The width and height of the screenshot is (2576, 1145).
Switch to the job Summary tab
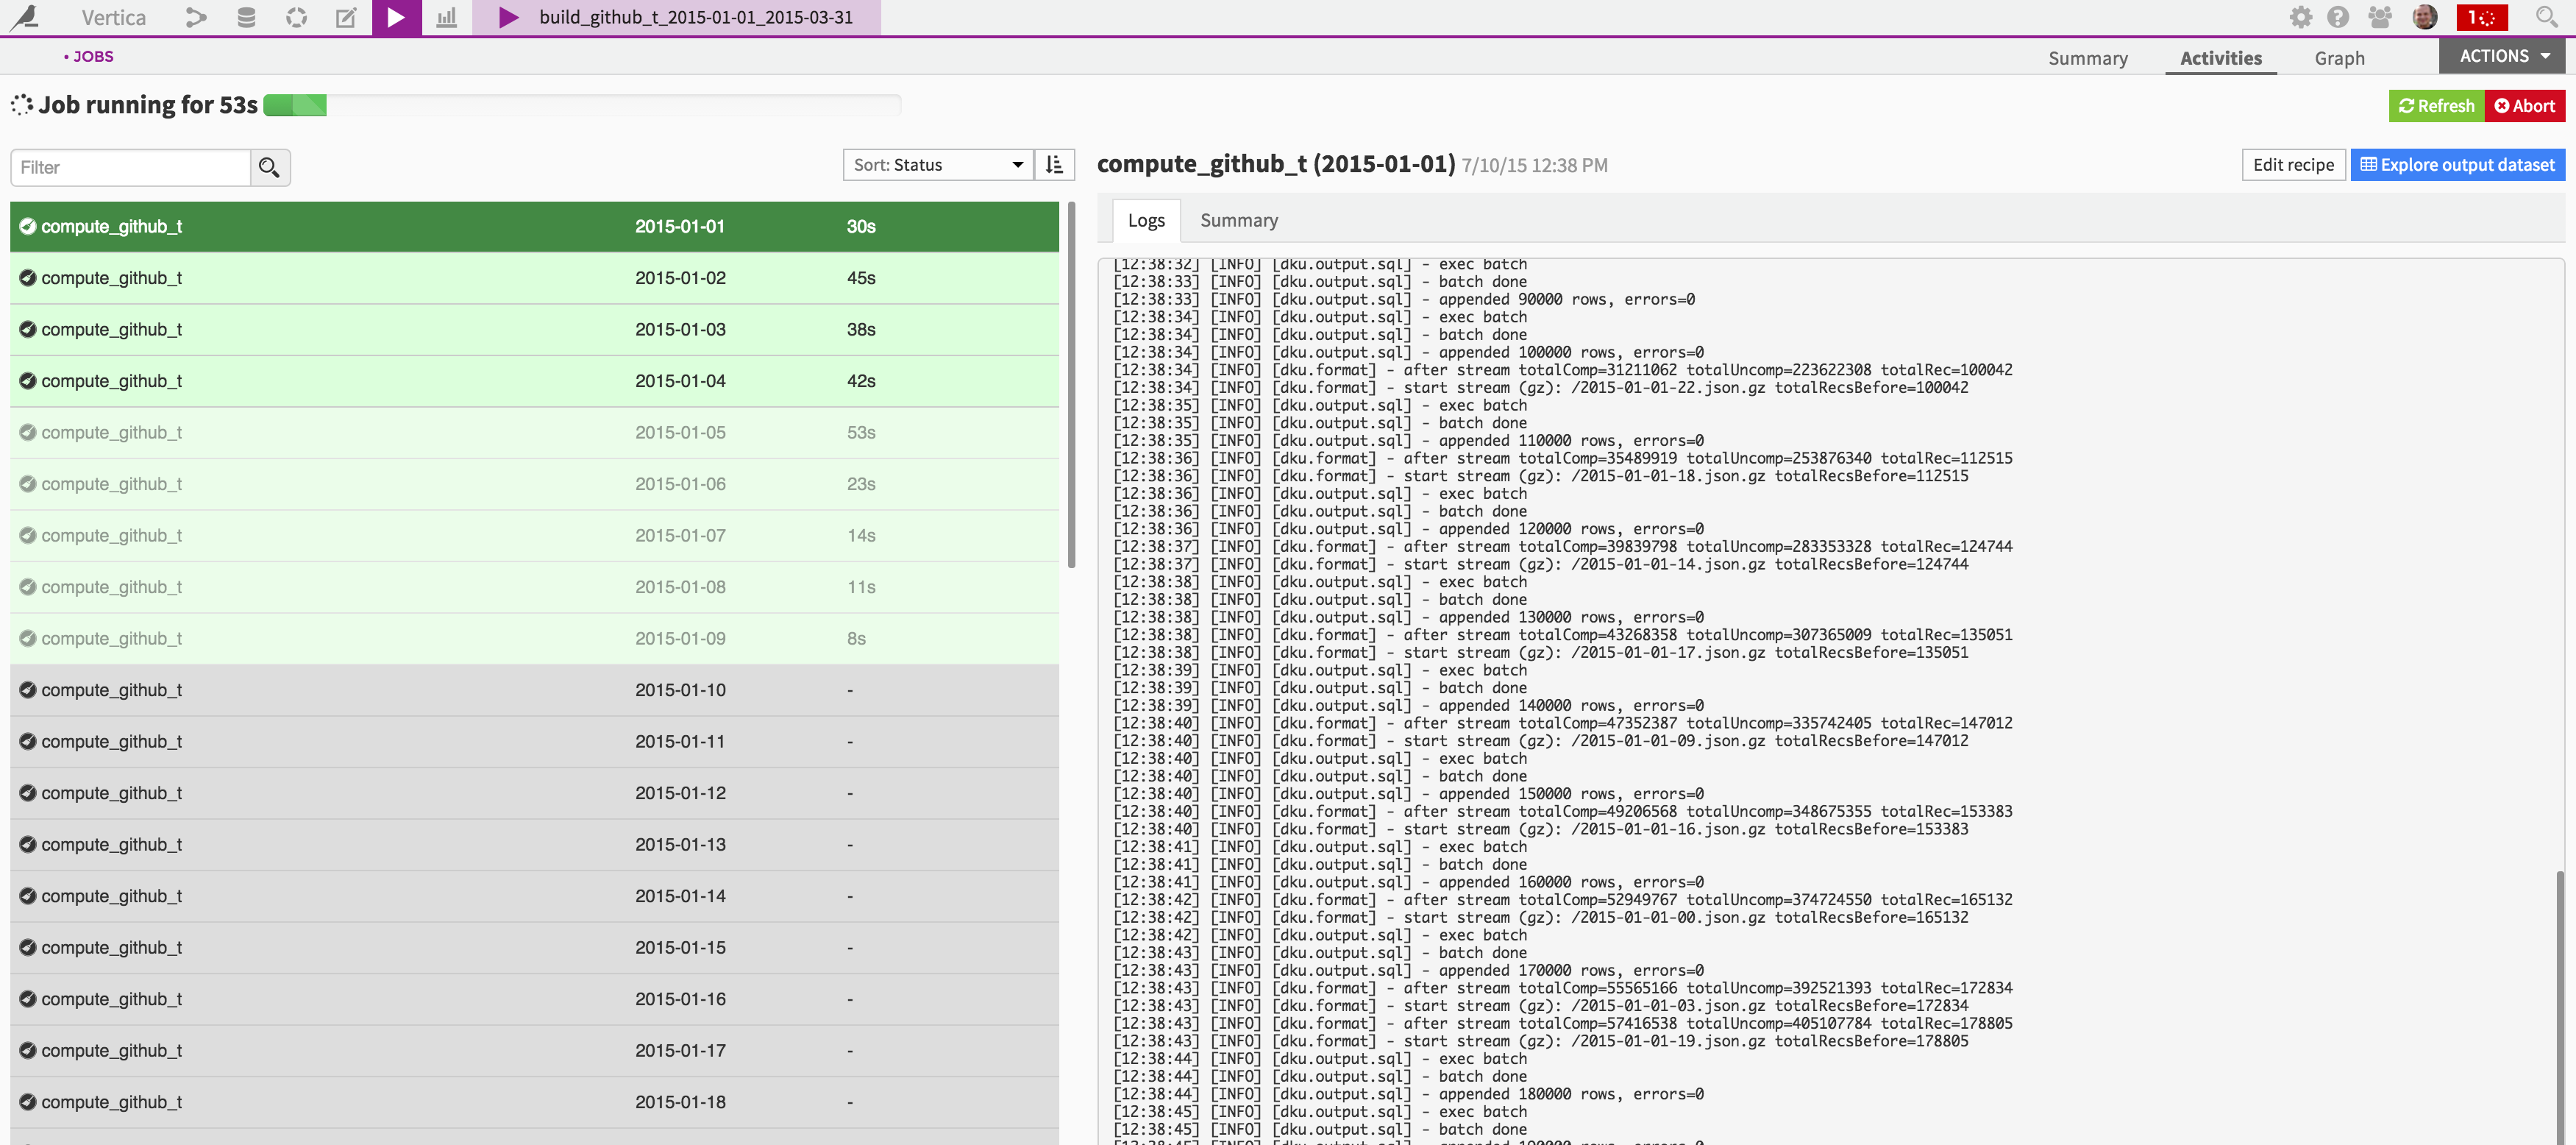point(2088,58)
